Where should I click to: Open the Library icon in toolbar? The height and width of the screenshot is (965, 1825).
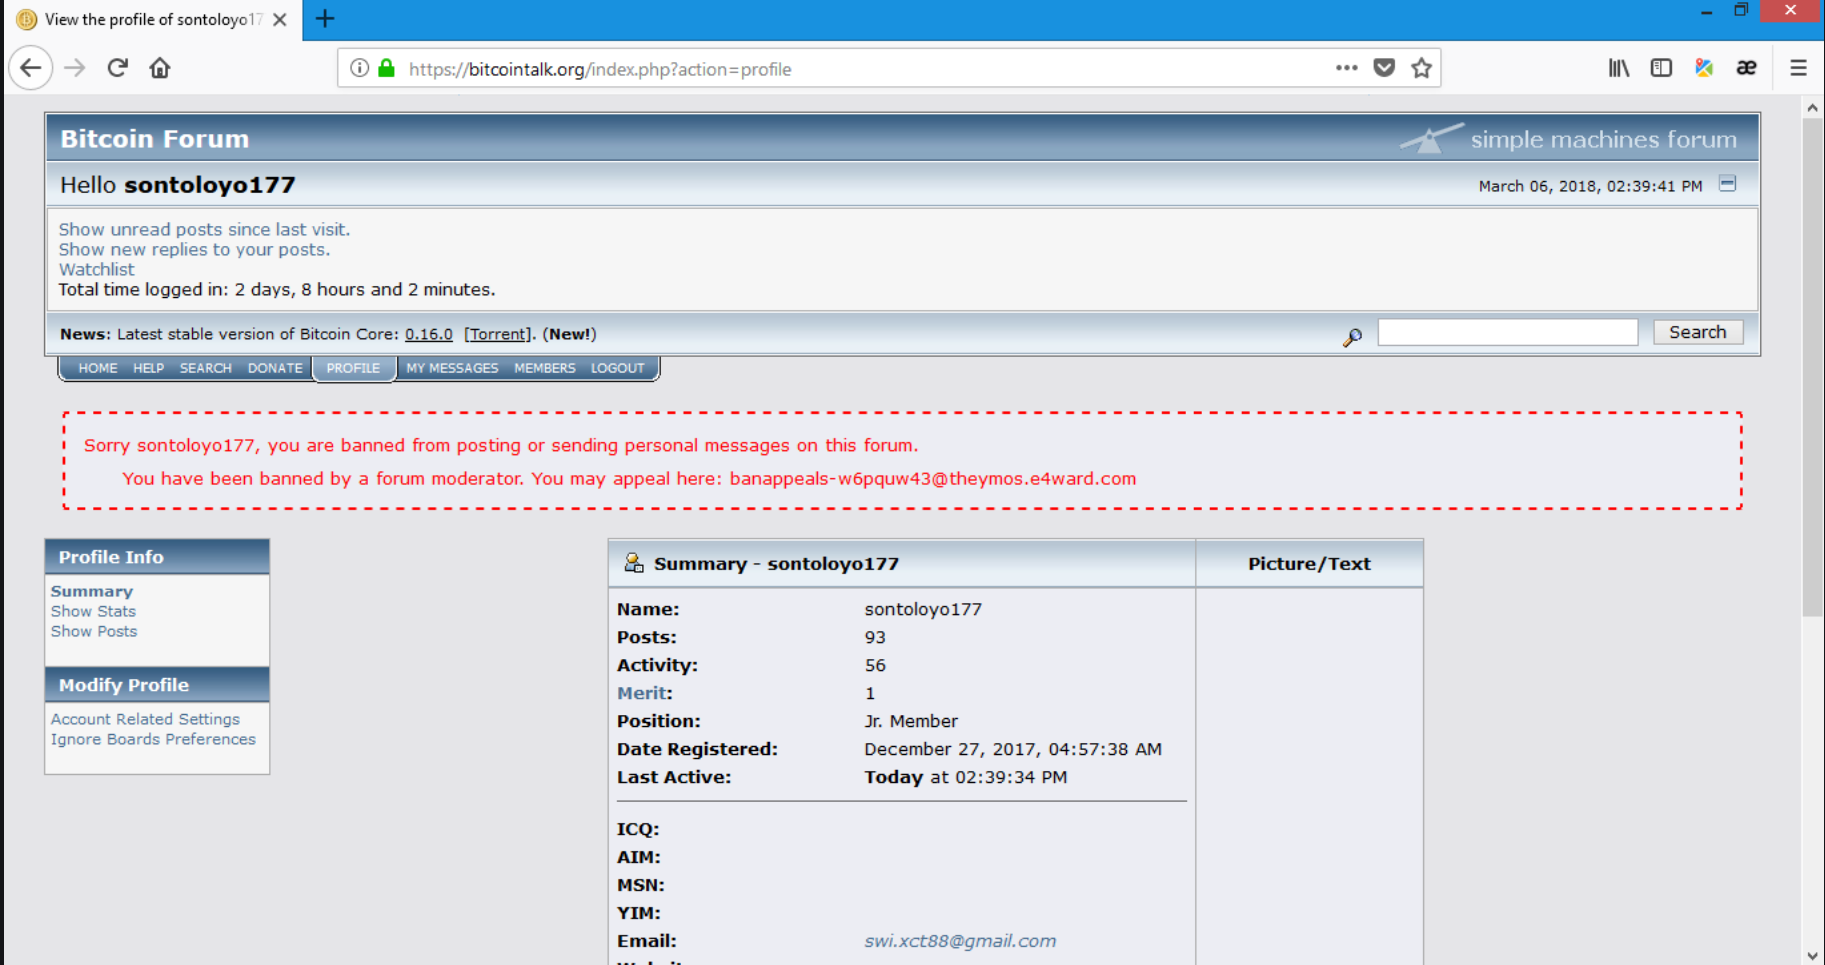click(x=1618, y=68)
